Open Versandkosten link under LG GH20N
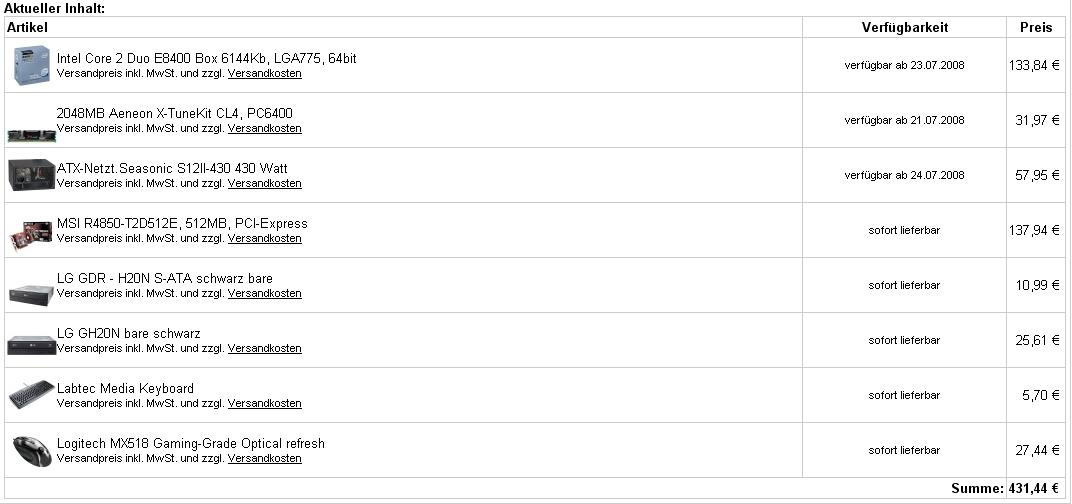Screen dimensions: 1072x504 pos(265,348)
